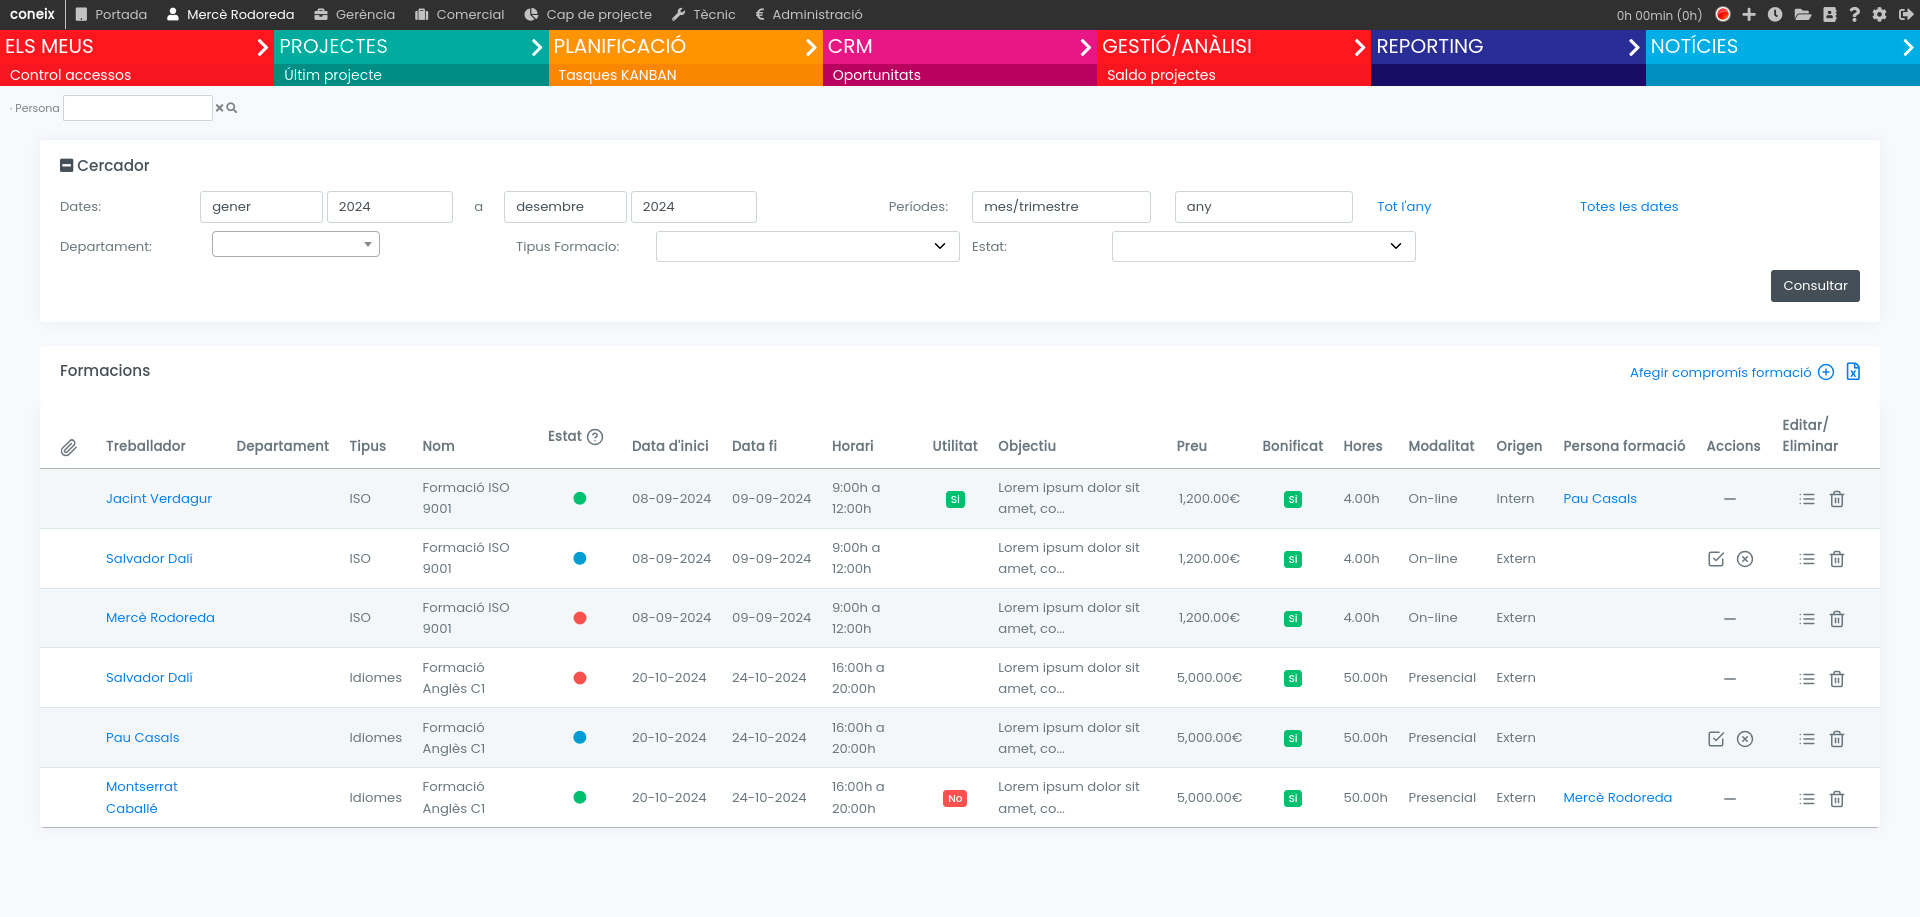
Task: Expand REPORTING section arrow
Action: [1634, 47]
